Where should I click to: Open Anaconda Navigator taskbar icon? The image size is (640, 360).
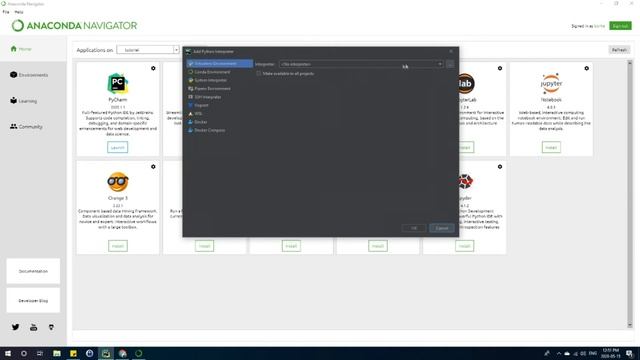139,353
